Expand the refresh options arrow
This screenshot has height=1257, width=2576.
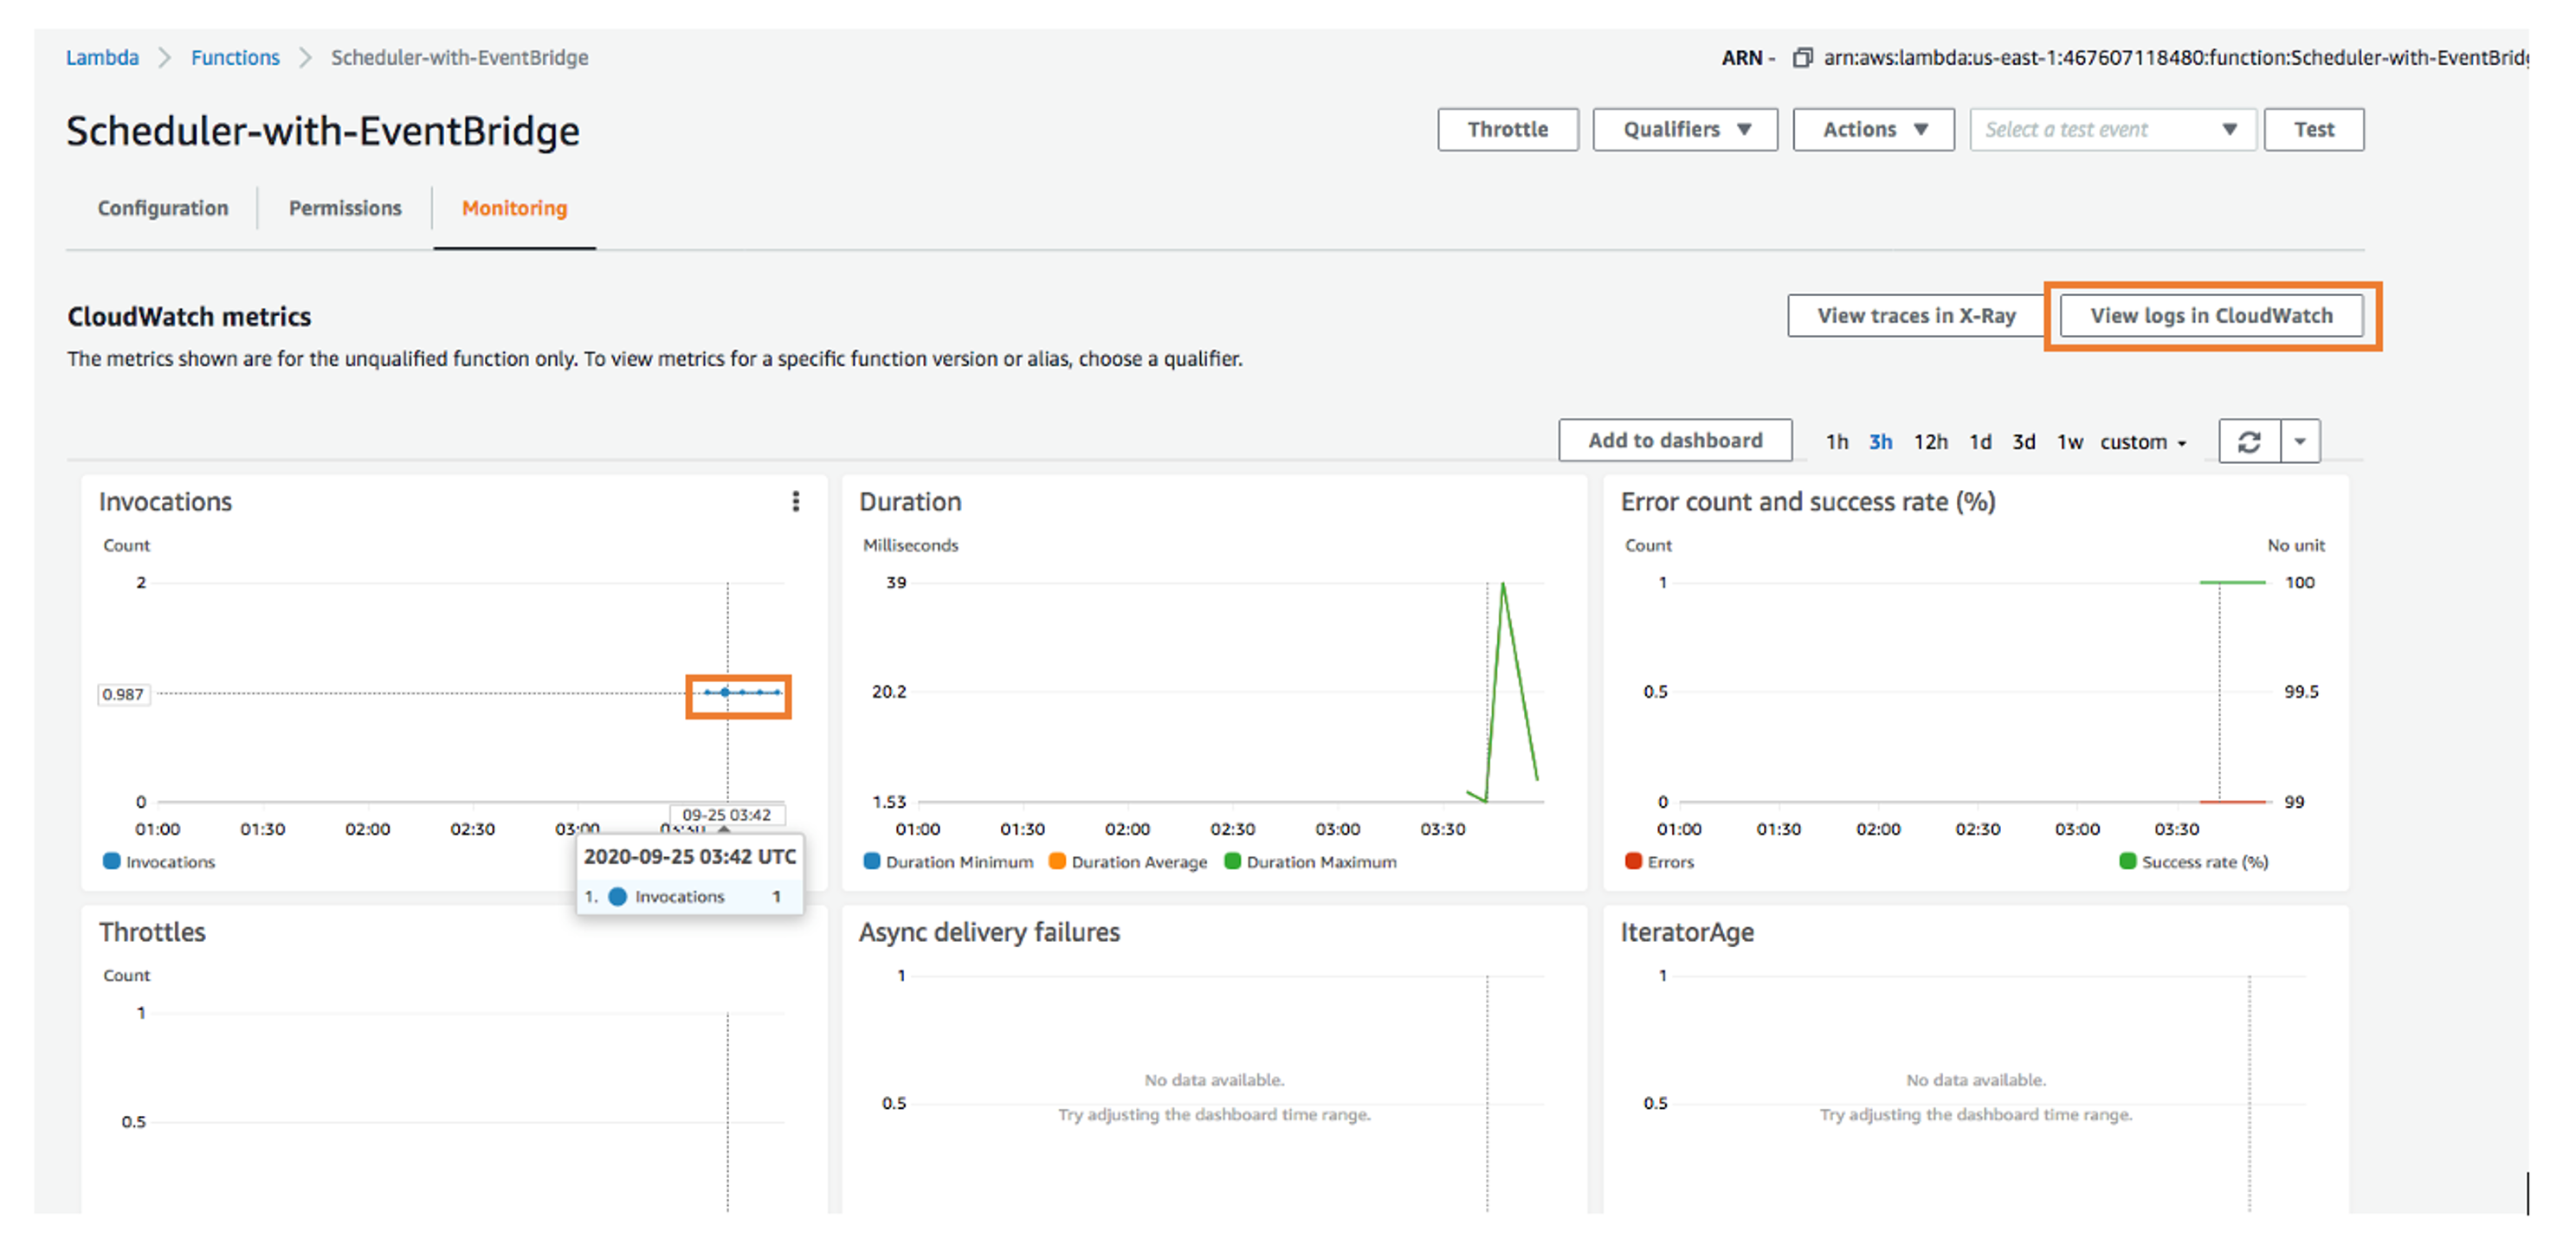(2300, 440)
